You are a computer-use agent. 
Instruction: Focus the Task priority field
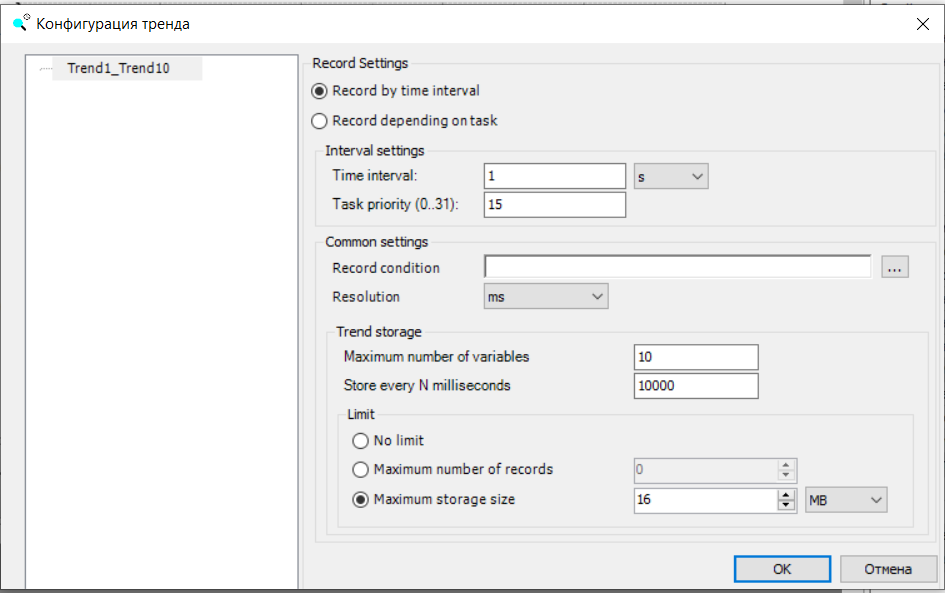pyautogui.click(x=554, y=205)
